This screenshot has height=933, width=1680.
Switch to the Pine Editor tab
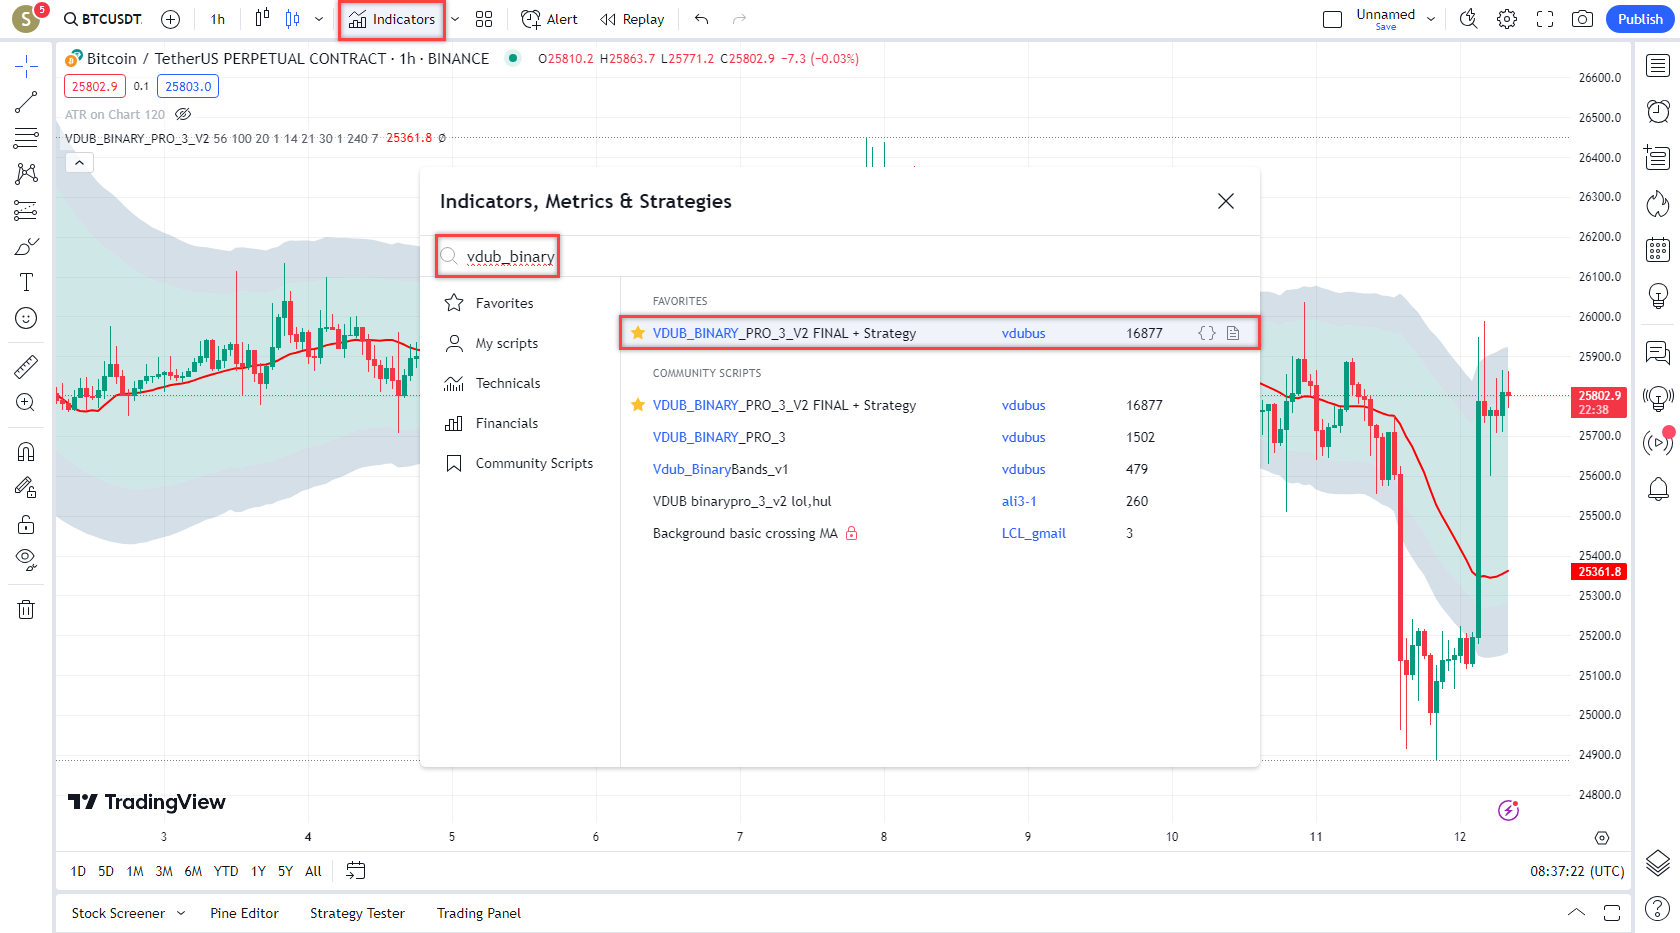244,913
